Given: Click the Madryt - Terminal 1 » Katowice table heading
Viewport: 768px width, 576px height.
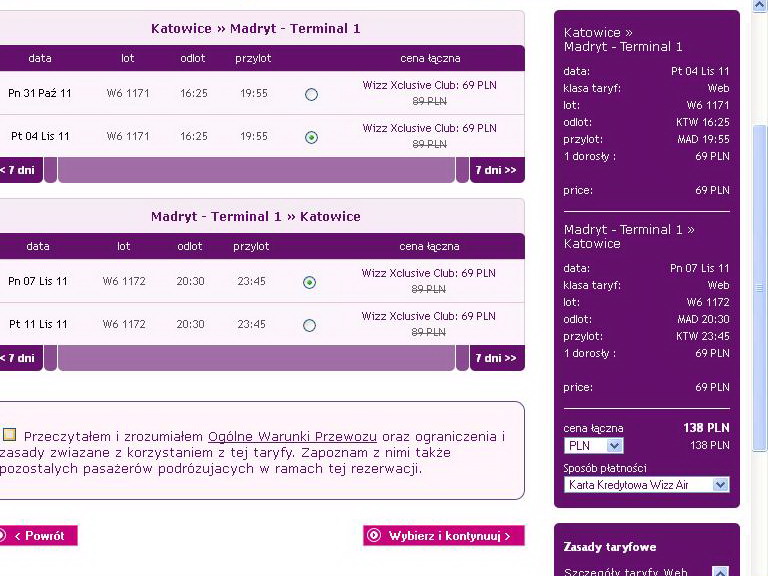Looking at the screenshot, I should click(x=256, y=216).
